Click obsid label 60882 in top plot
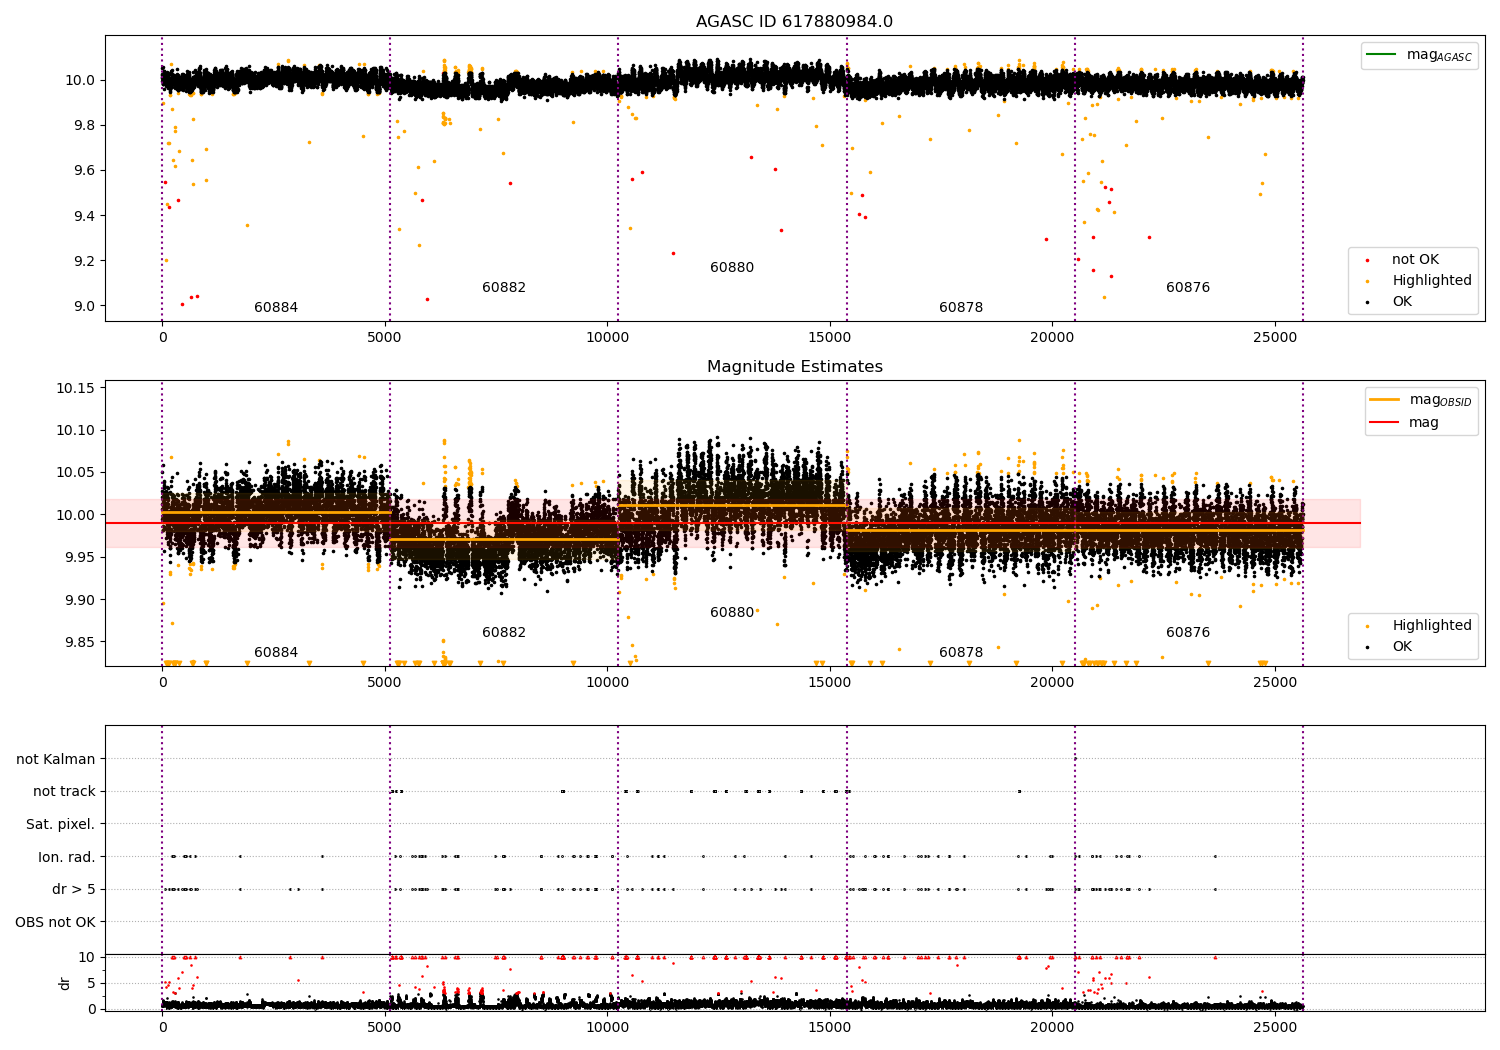The image size is (1500, 1050). [x=504, y=288]
